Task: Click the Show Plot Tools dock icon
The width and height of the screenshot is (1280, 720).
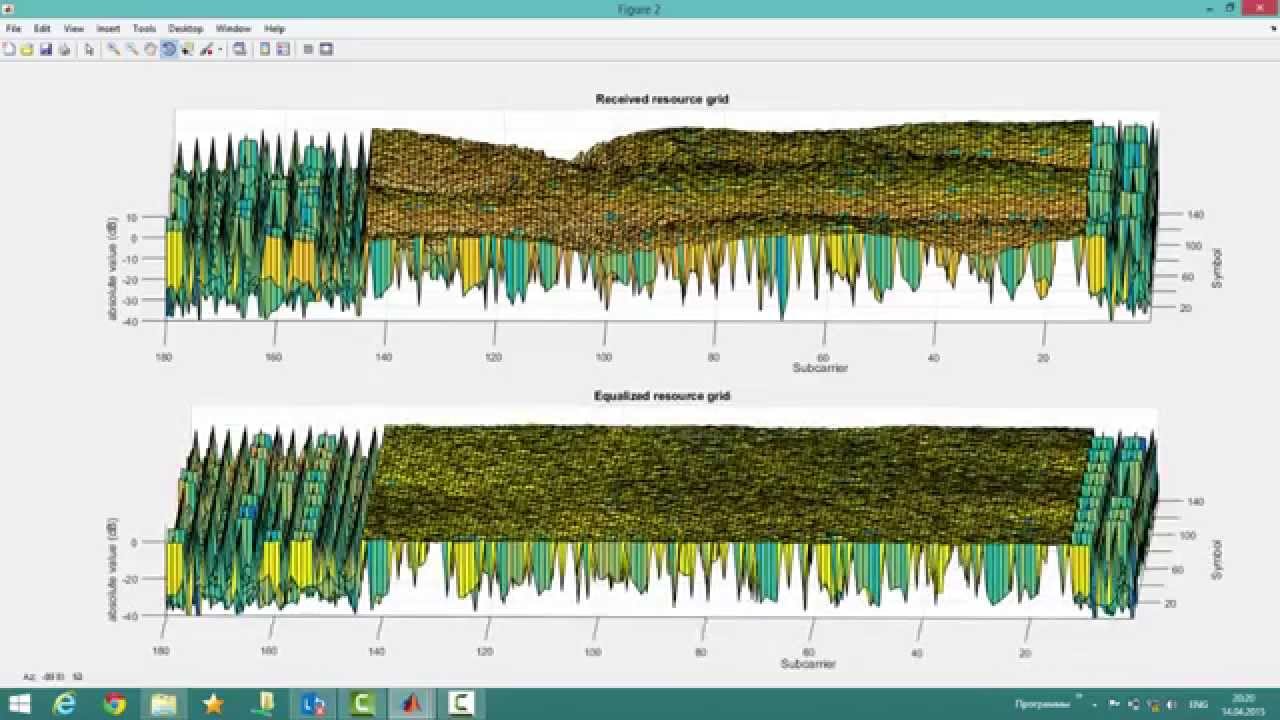Action: coord(326,49)
